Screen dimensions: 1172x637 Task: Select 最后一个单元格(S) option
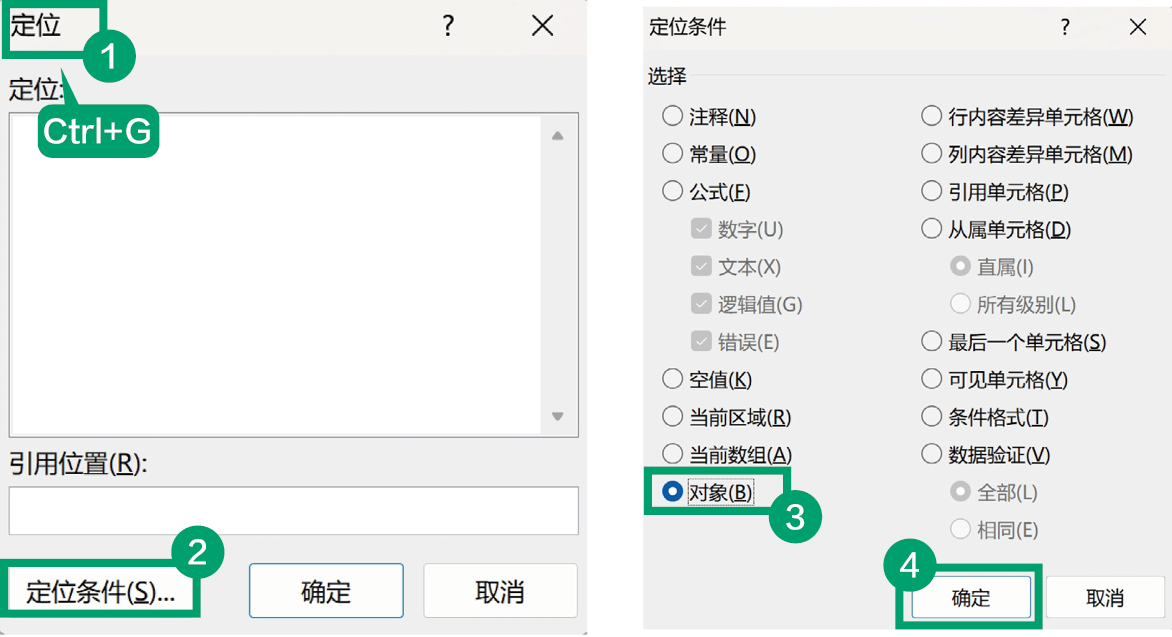click(931, 342)
